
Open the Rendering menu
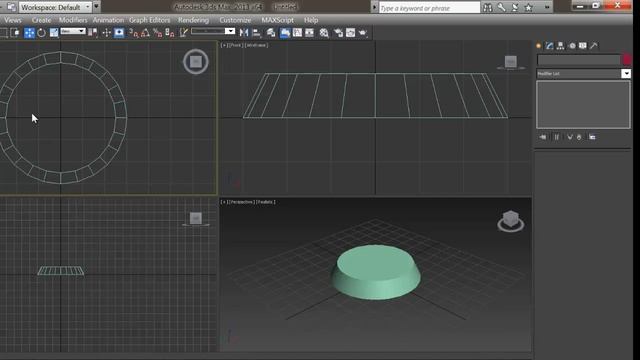(193, 20)
